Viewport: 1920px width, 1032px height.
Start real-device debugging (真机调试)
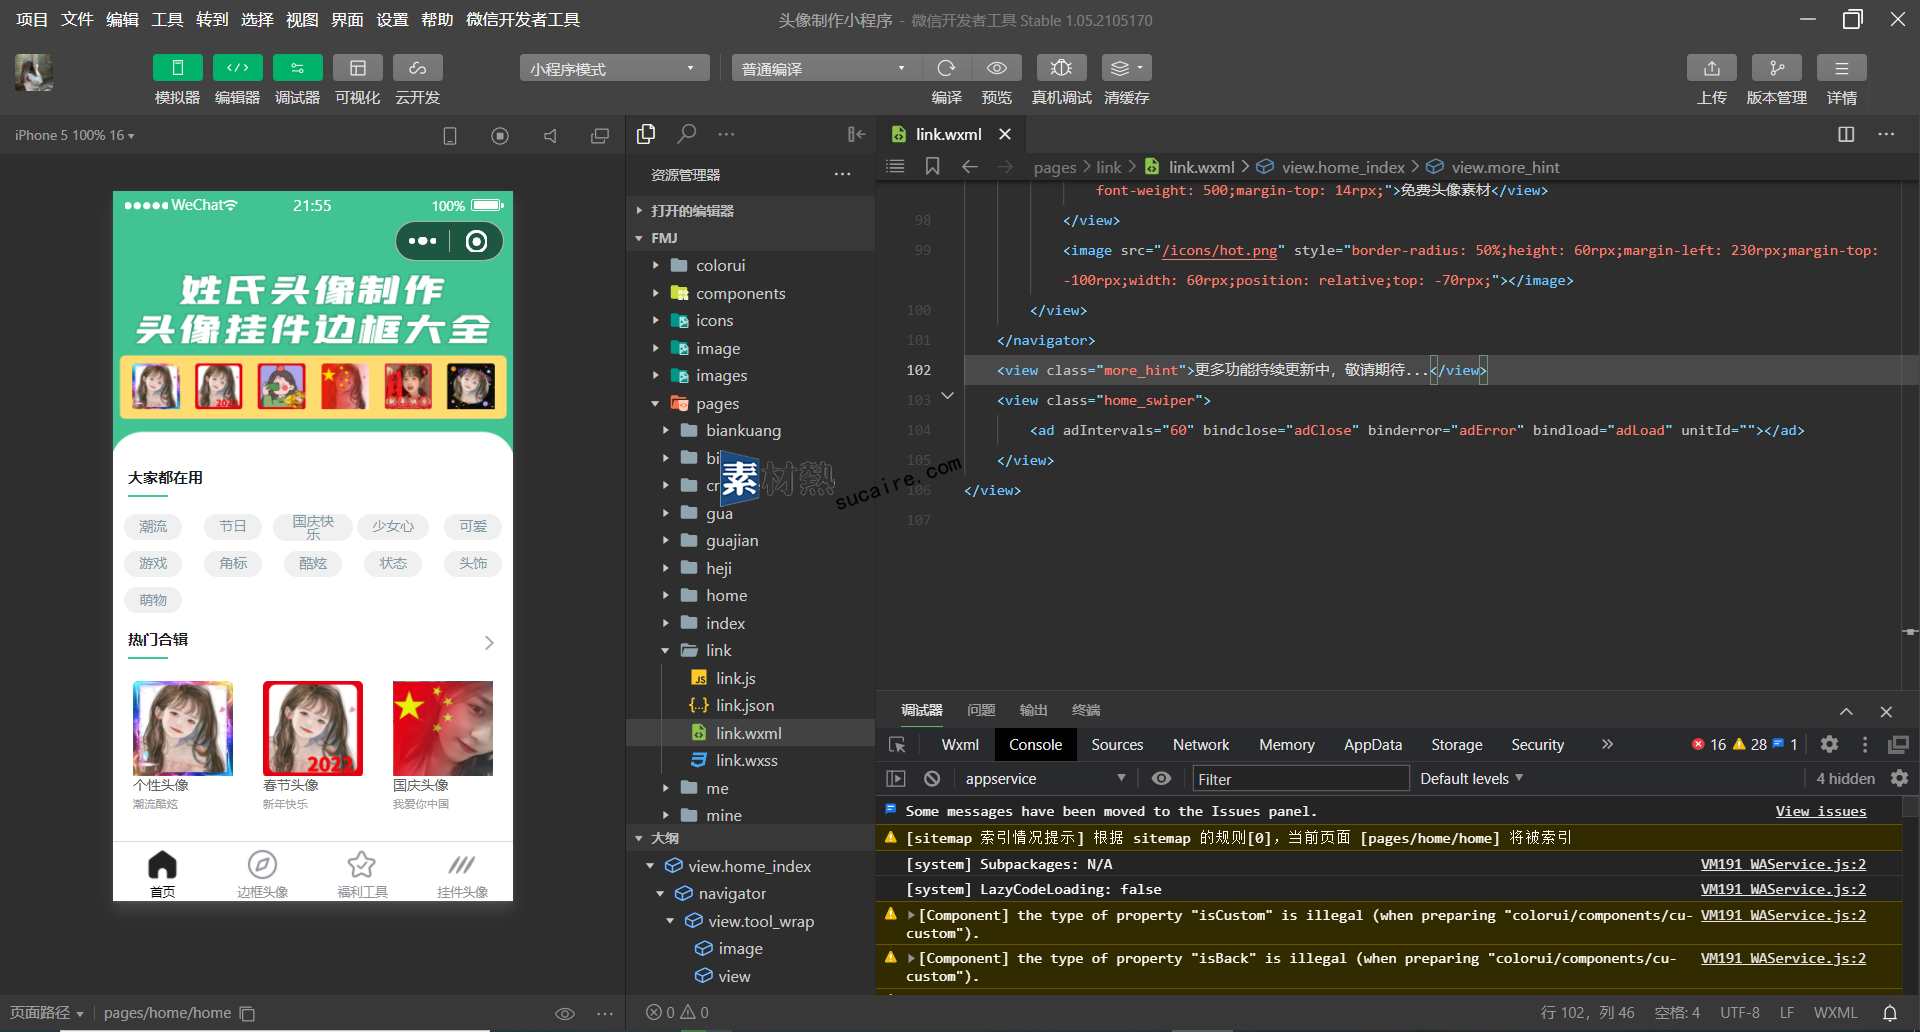[1062, 68]
